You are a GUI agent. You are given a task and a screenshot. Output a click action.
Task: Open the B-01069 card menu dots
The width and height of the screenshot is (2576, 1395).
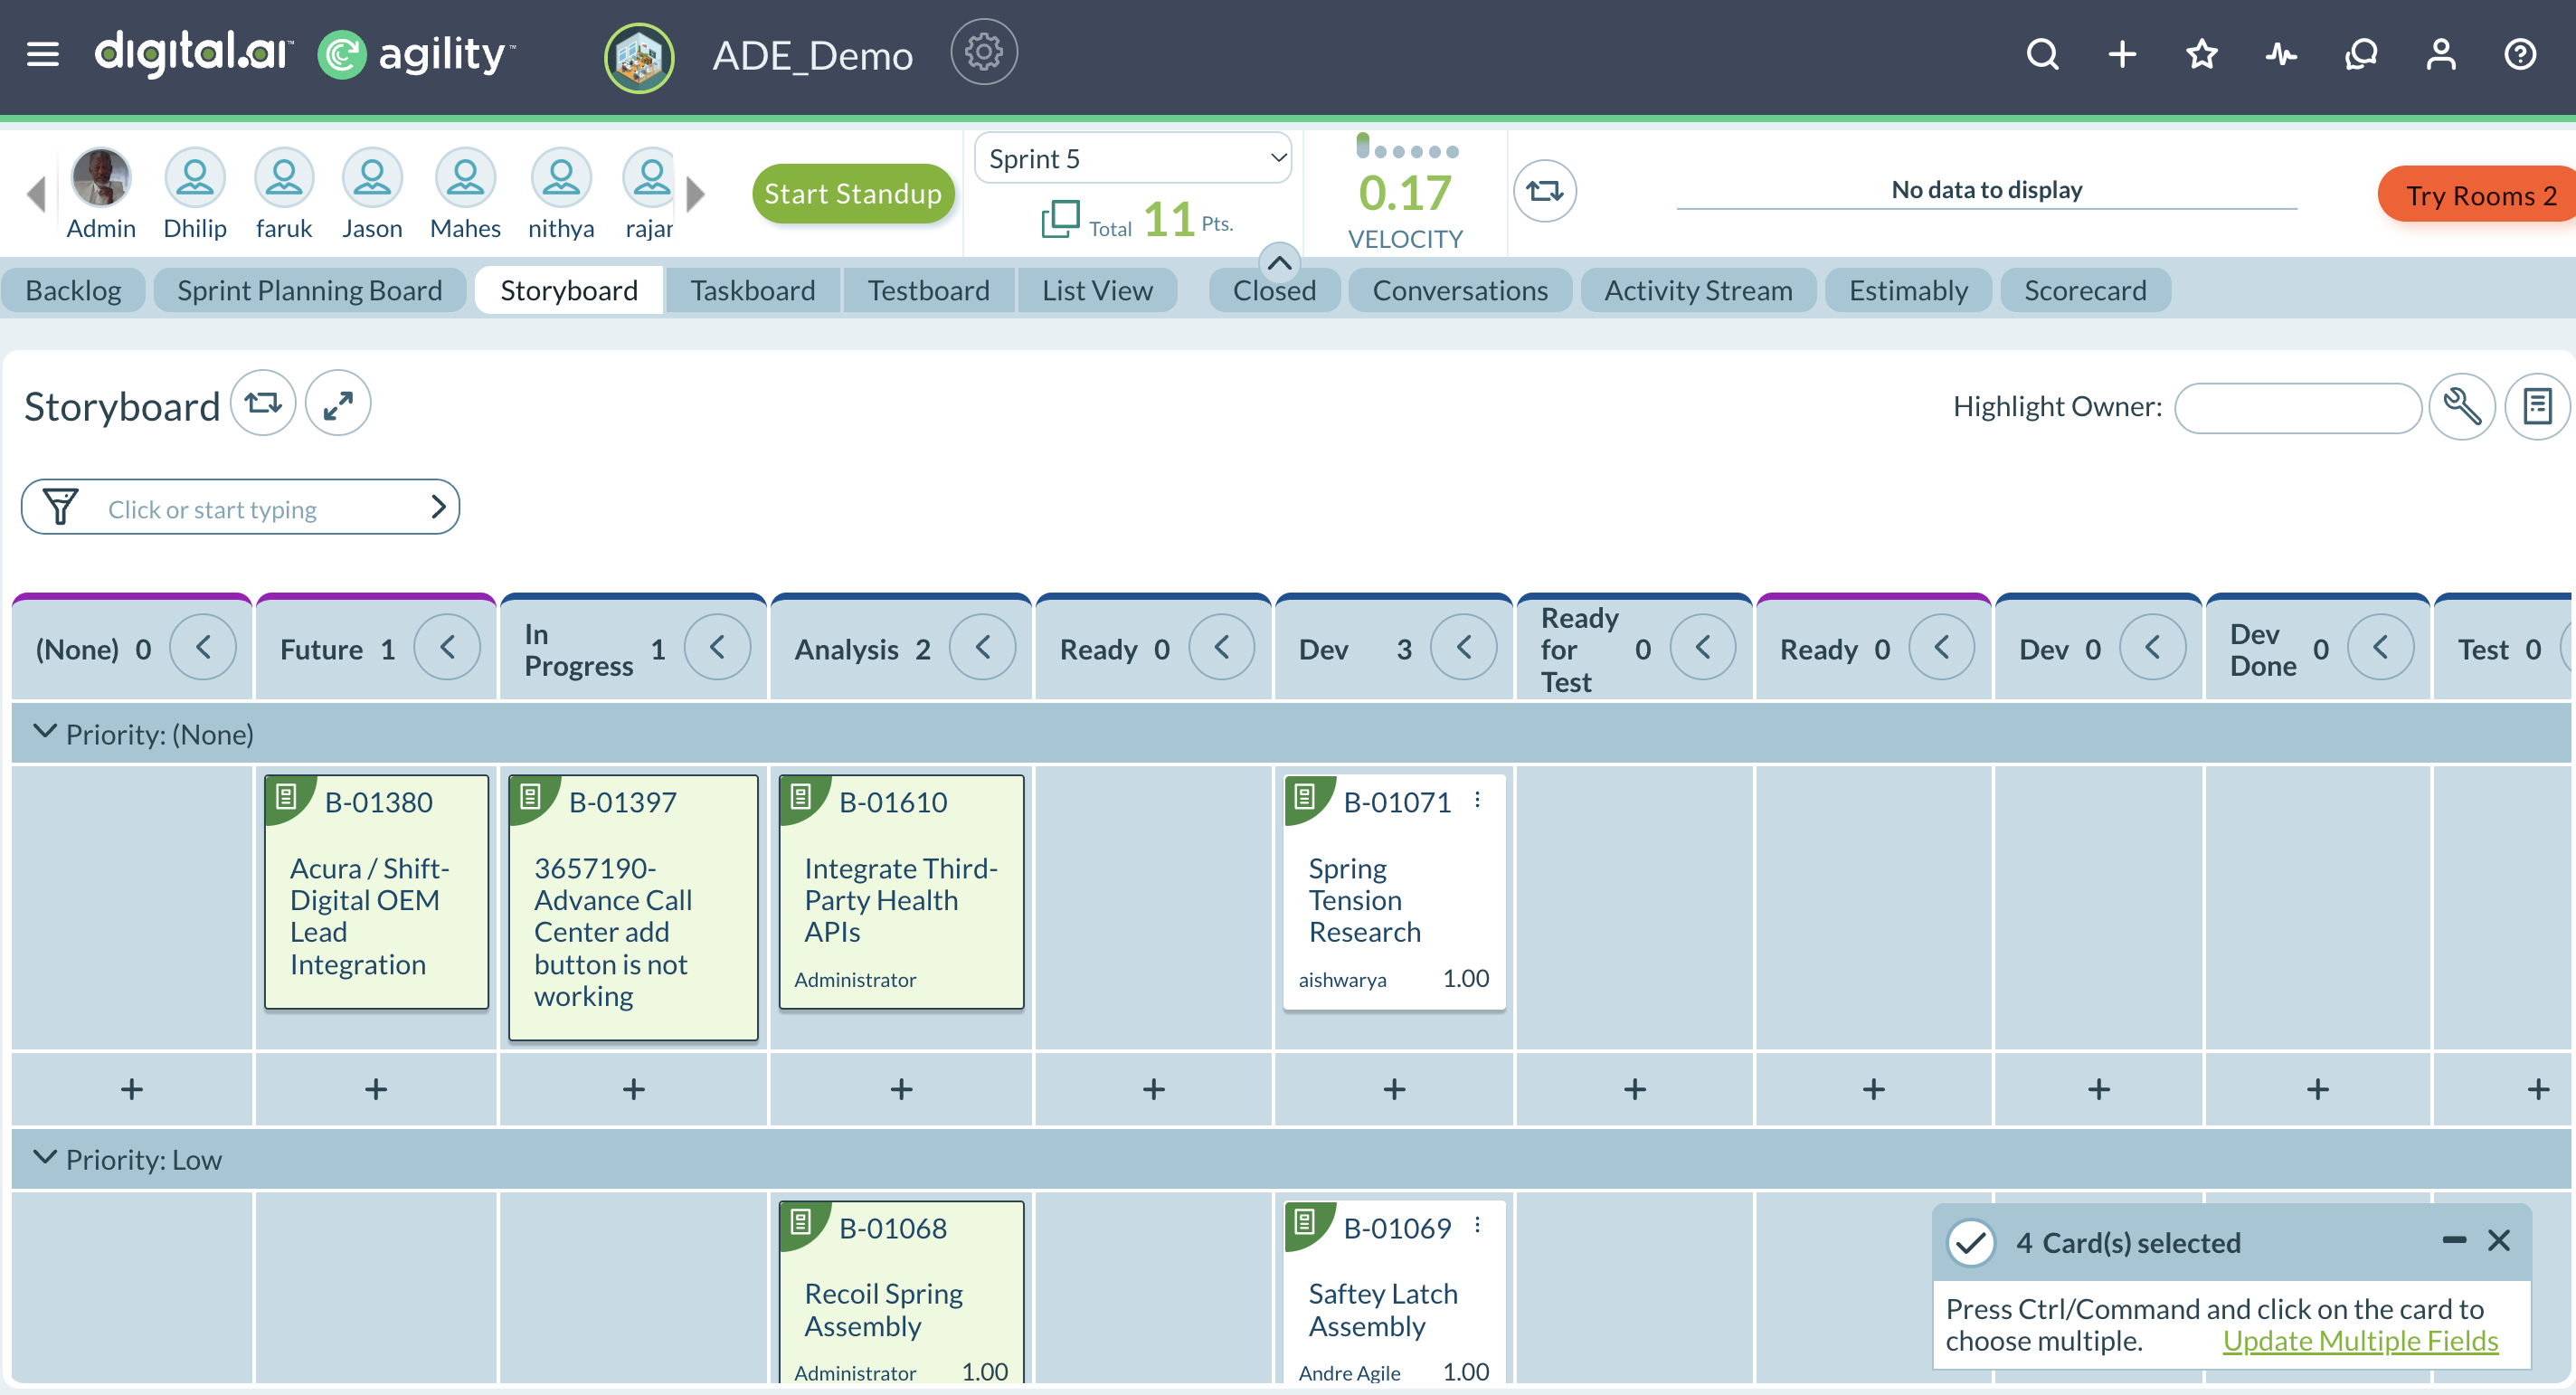point(1477,1226)
